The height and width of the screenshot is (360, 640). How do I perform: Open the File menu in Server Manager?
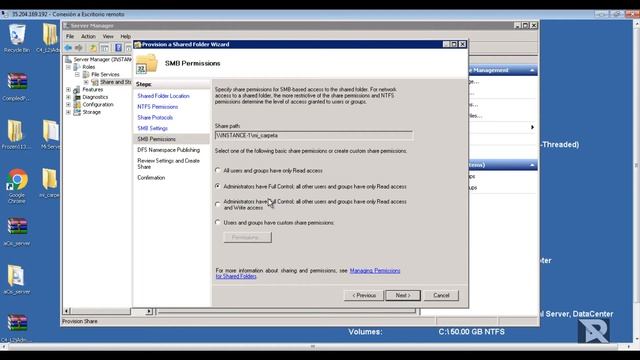(70, 36)
